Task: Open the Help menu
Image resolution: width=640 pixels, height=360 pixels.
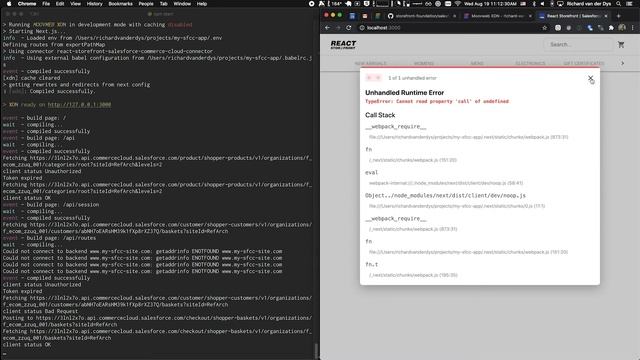Action: pyautogui.click(x=202, y=4)
